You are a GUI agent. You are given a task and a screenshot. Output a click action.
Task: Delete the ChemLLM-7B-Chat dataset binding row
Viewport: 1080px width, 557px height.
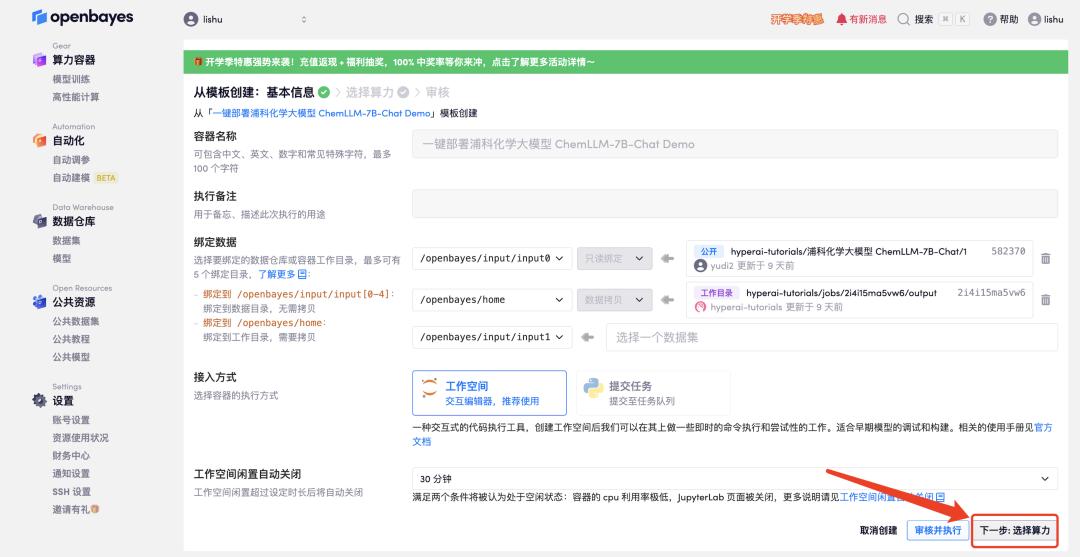pyautogui.click(x=1045, y=258)
